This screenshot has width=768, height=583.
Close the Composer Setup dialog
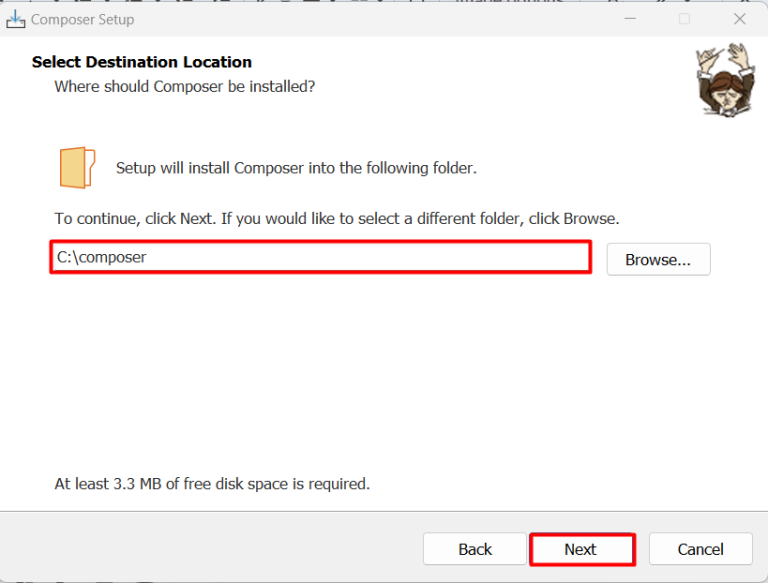[740, 19]
